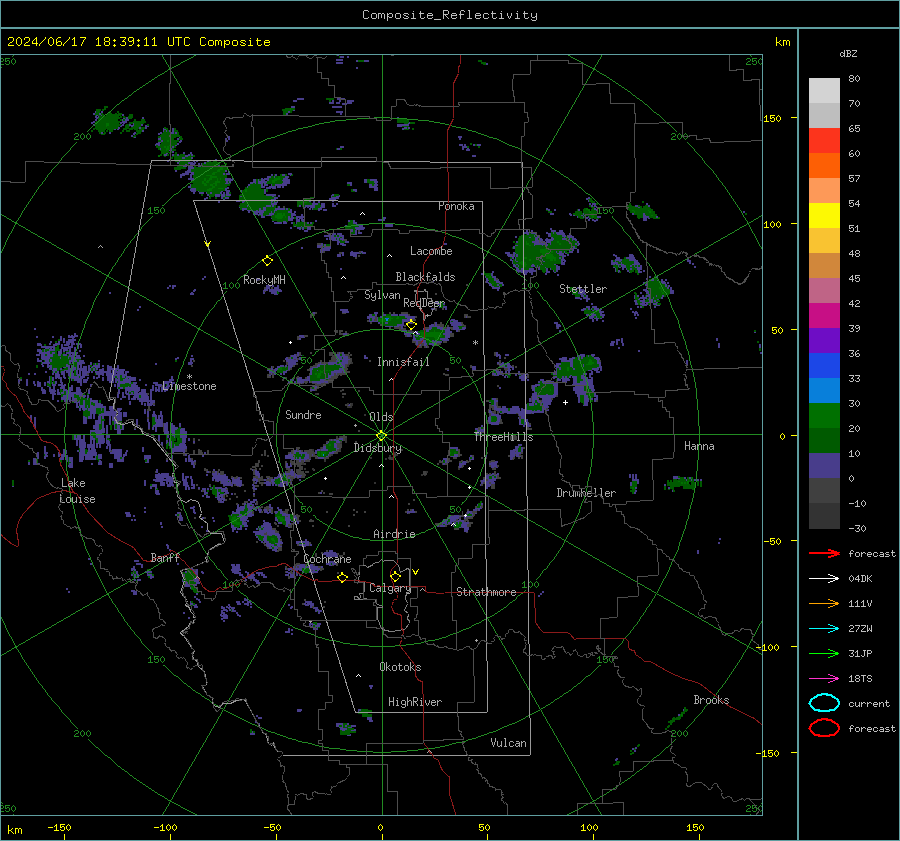
Task: Click the Drumheller city label
Action: pyautogui.click(x=586, y=493)
